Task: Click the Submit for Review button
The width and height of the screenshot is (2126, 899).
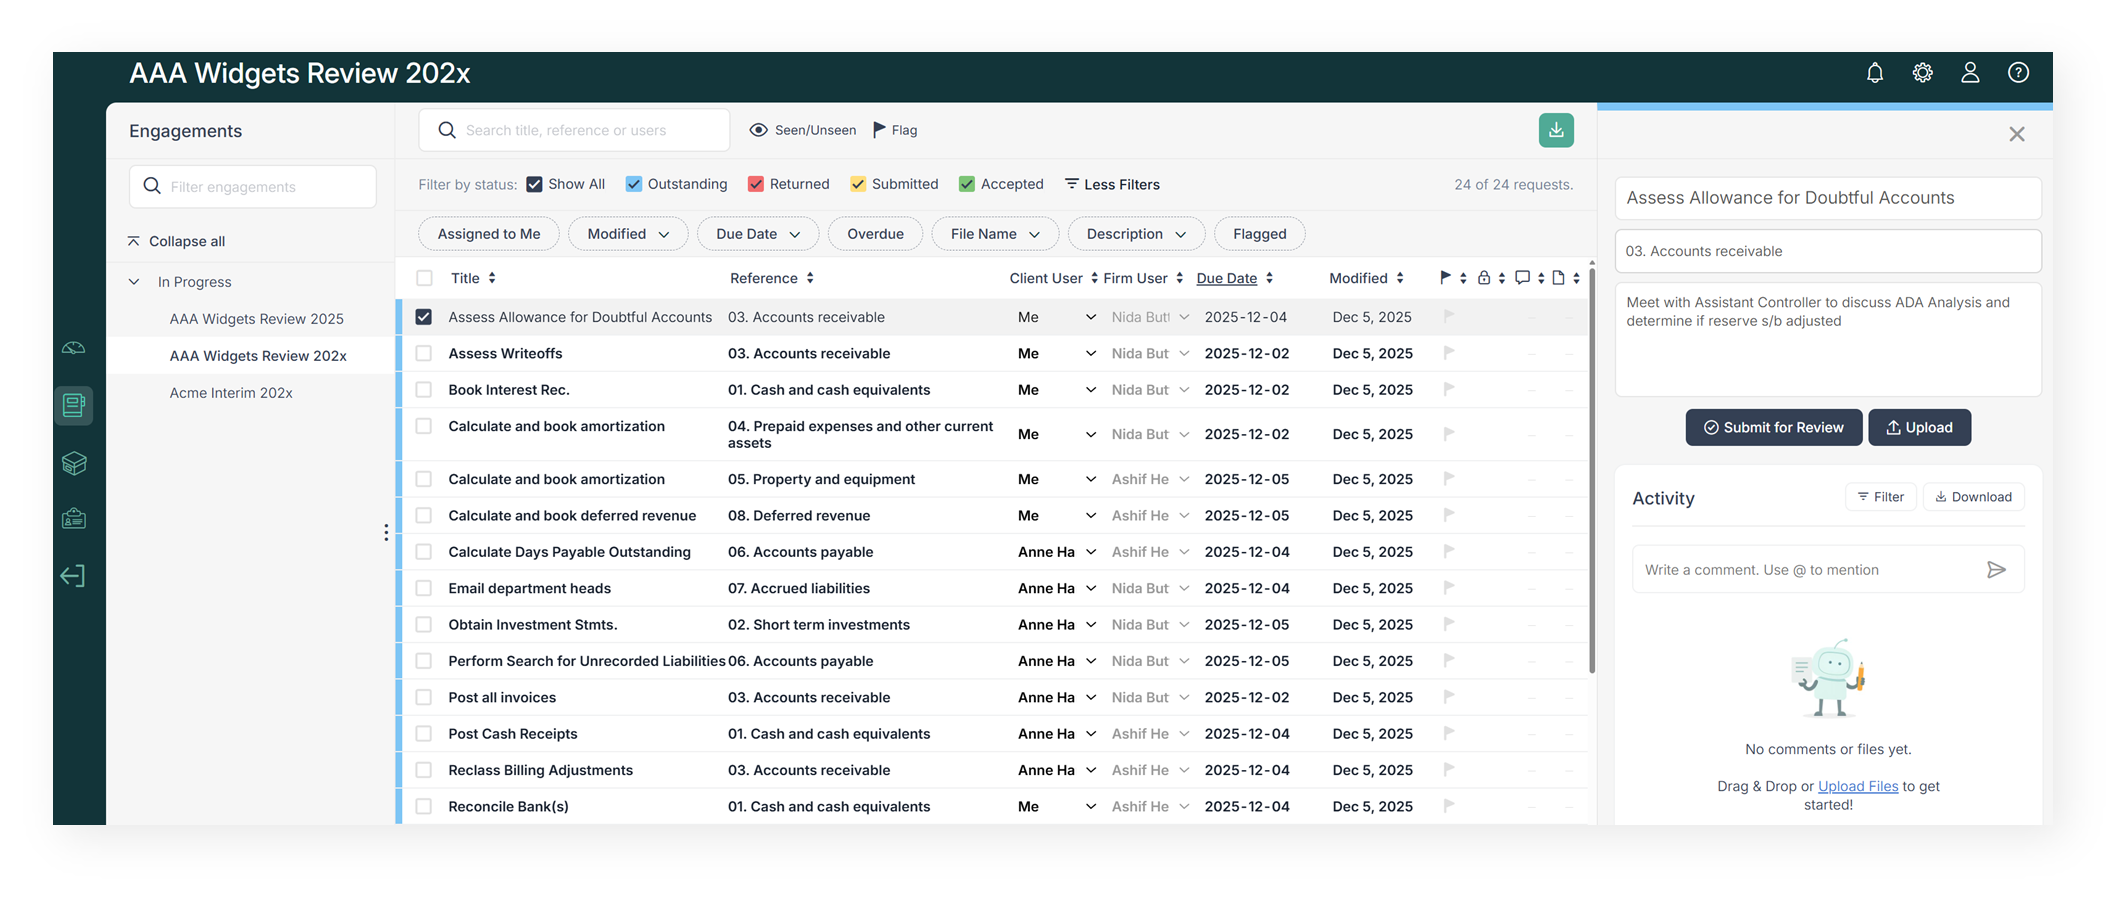Action: 1773,427
